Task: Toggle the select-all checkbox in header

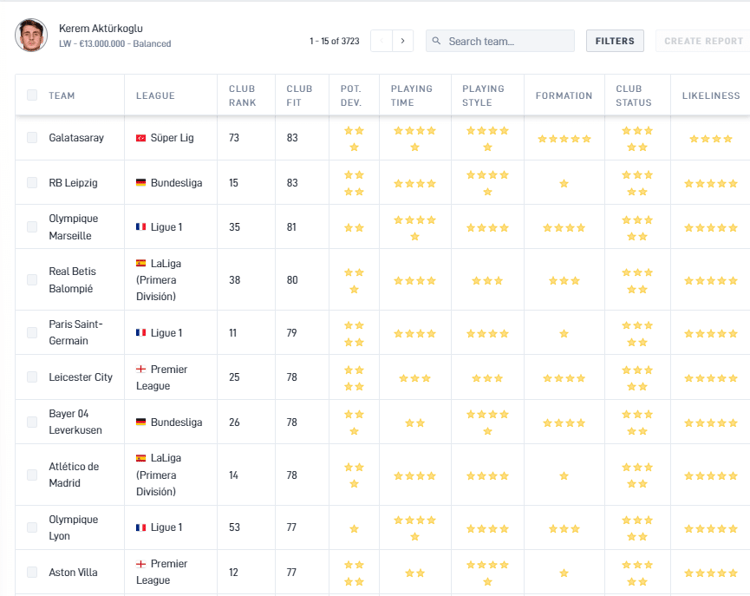Action: [32, 95]
